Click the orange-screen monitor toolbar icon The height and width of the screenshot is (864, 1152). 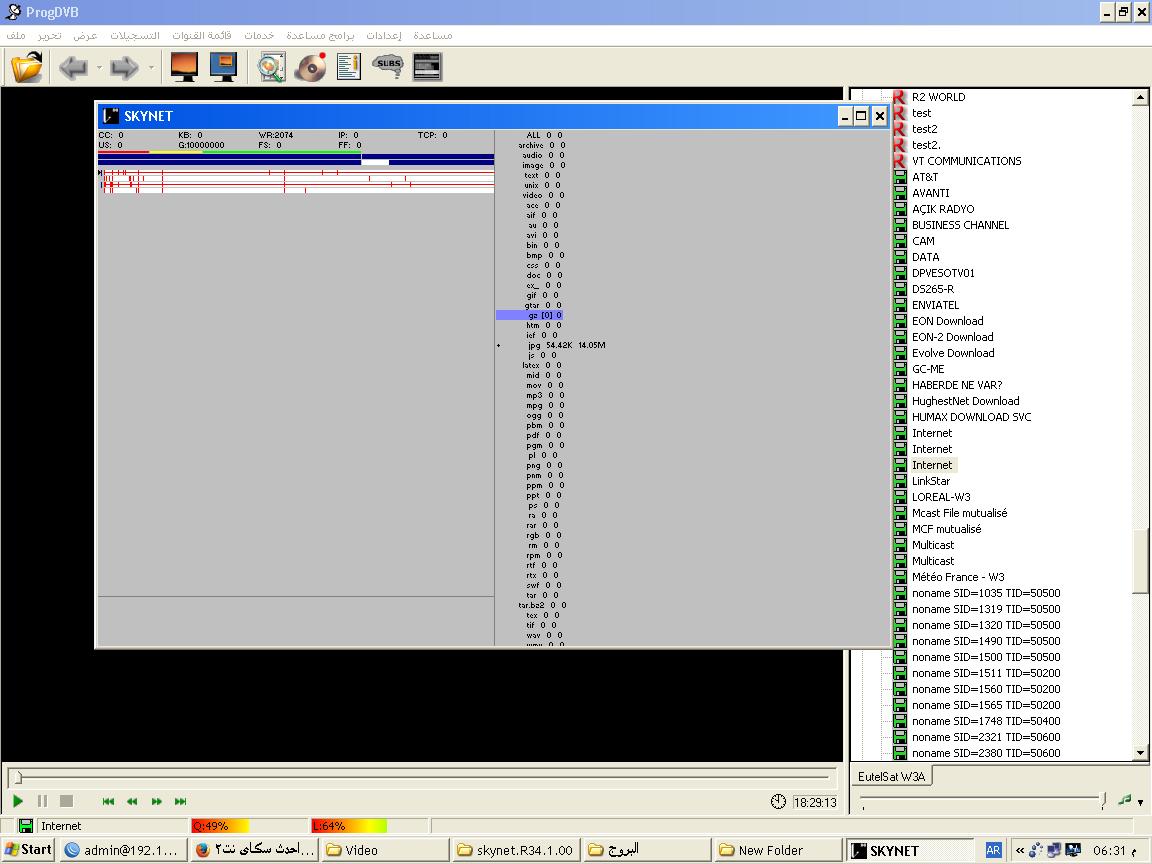pos(184,67)
